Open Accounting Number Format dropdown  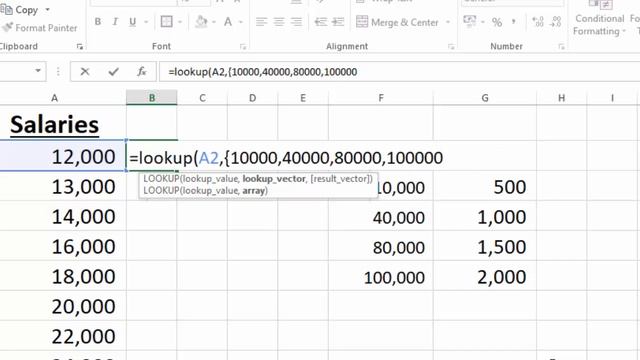point(482,22)
